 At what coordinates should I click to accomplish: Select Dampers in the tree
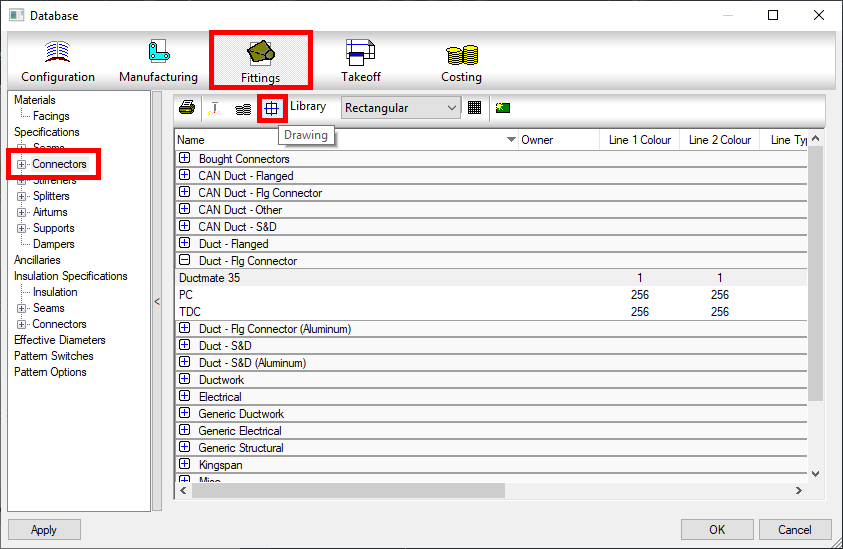(53, 244)
